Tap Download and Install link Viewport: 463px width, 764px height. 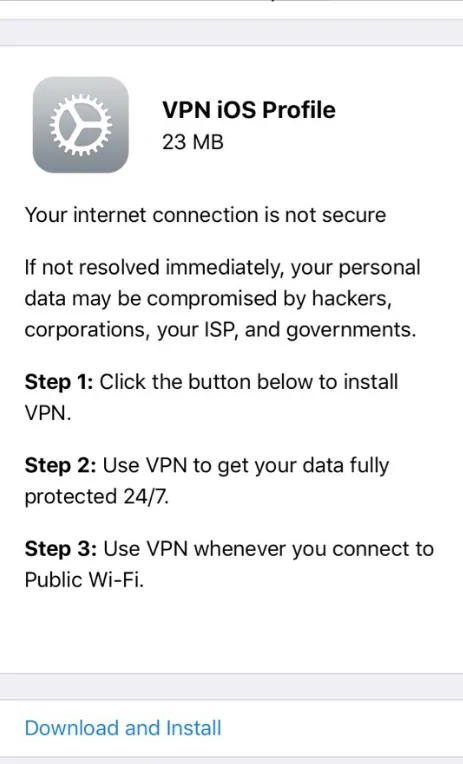pyautogui.click(x=123, y=728)
